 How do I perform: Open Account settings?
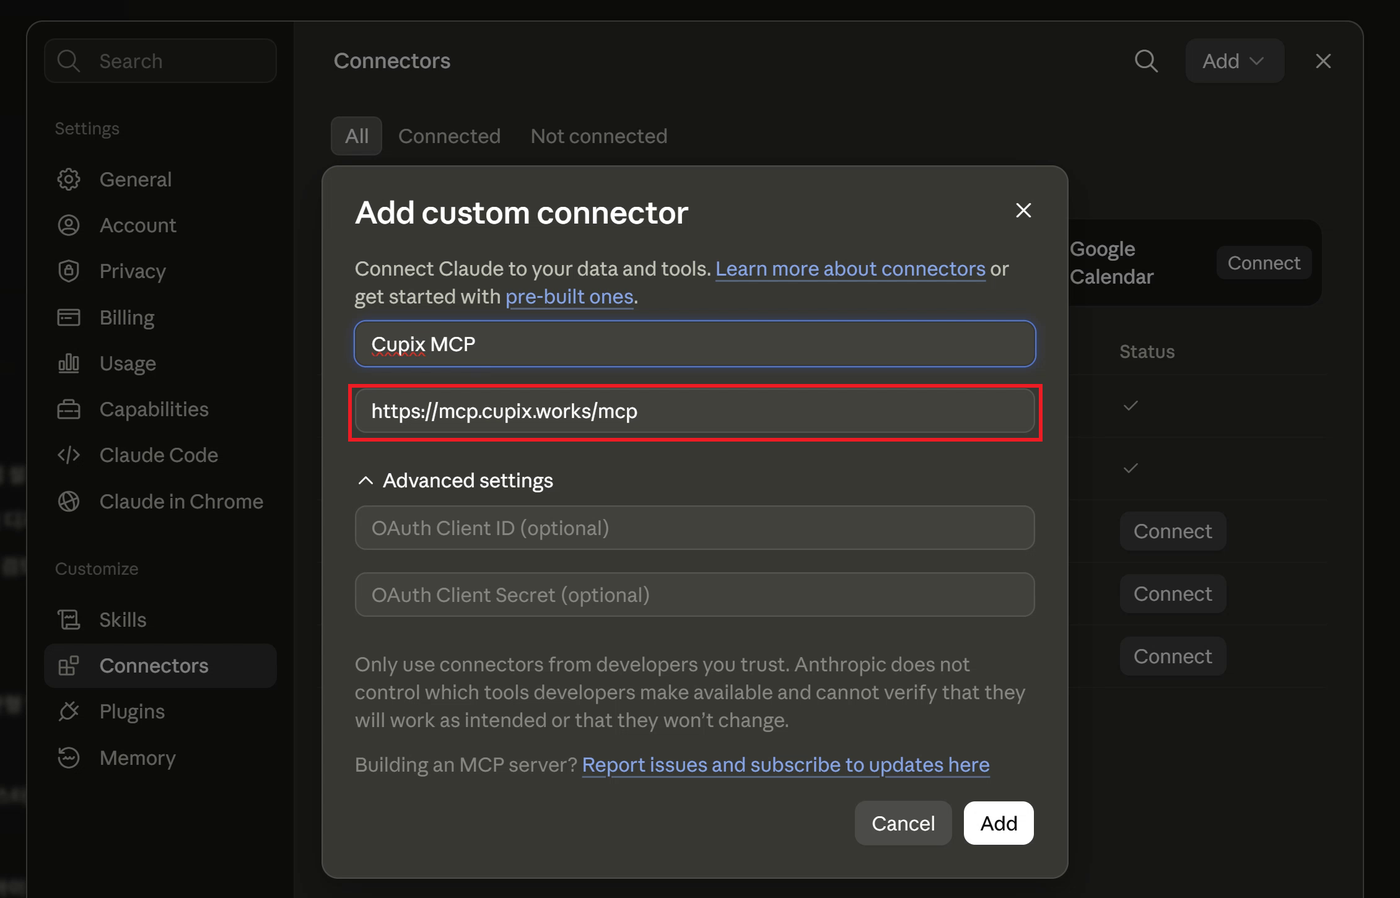[160, 225]
